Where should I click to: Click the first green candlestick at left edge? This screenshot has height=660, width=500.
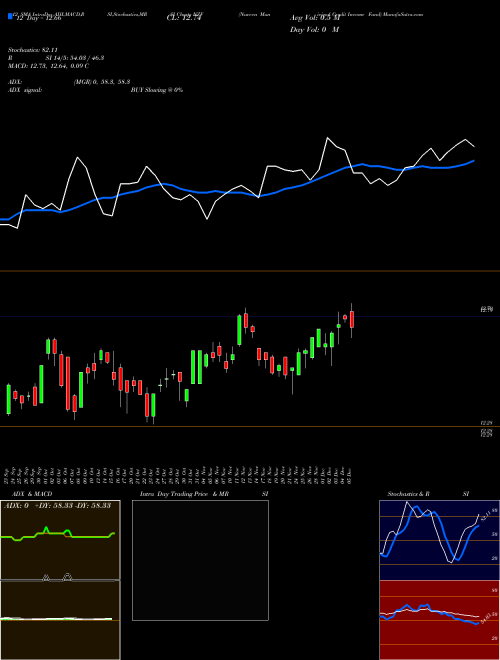(8, 399)
